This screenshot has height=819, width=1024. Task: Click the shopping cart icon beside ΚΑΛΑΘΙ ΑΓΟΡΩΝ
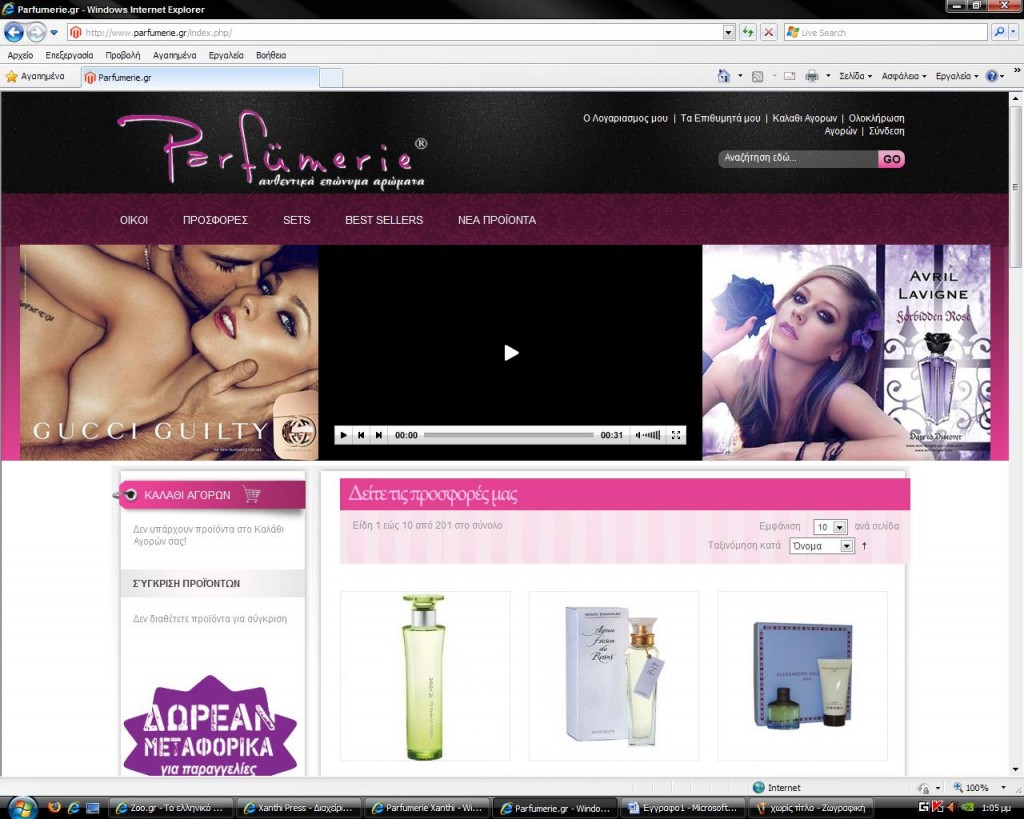coord(251,494)
